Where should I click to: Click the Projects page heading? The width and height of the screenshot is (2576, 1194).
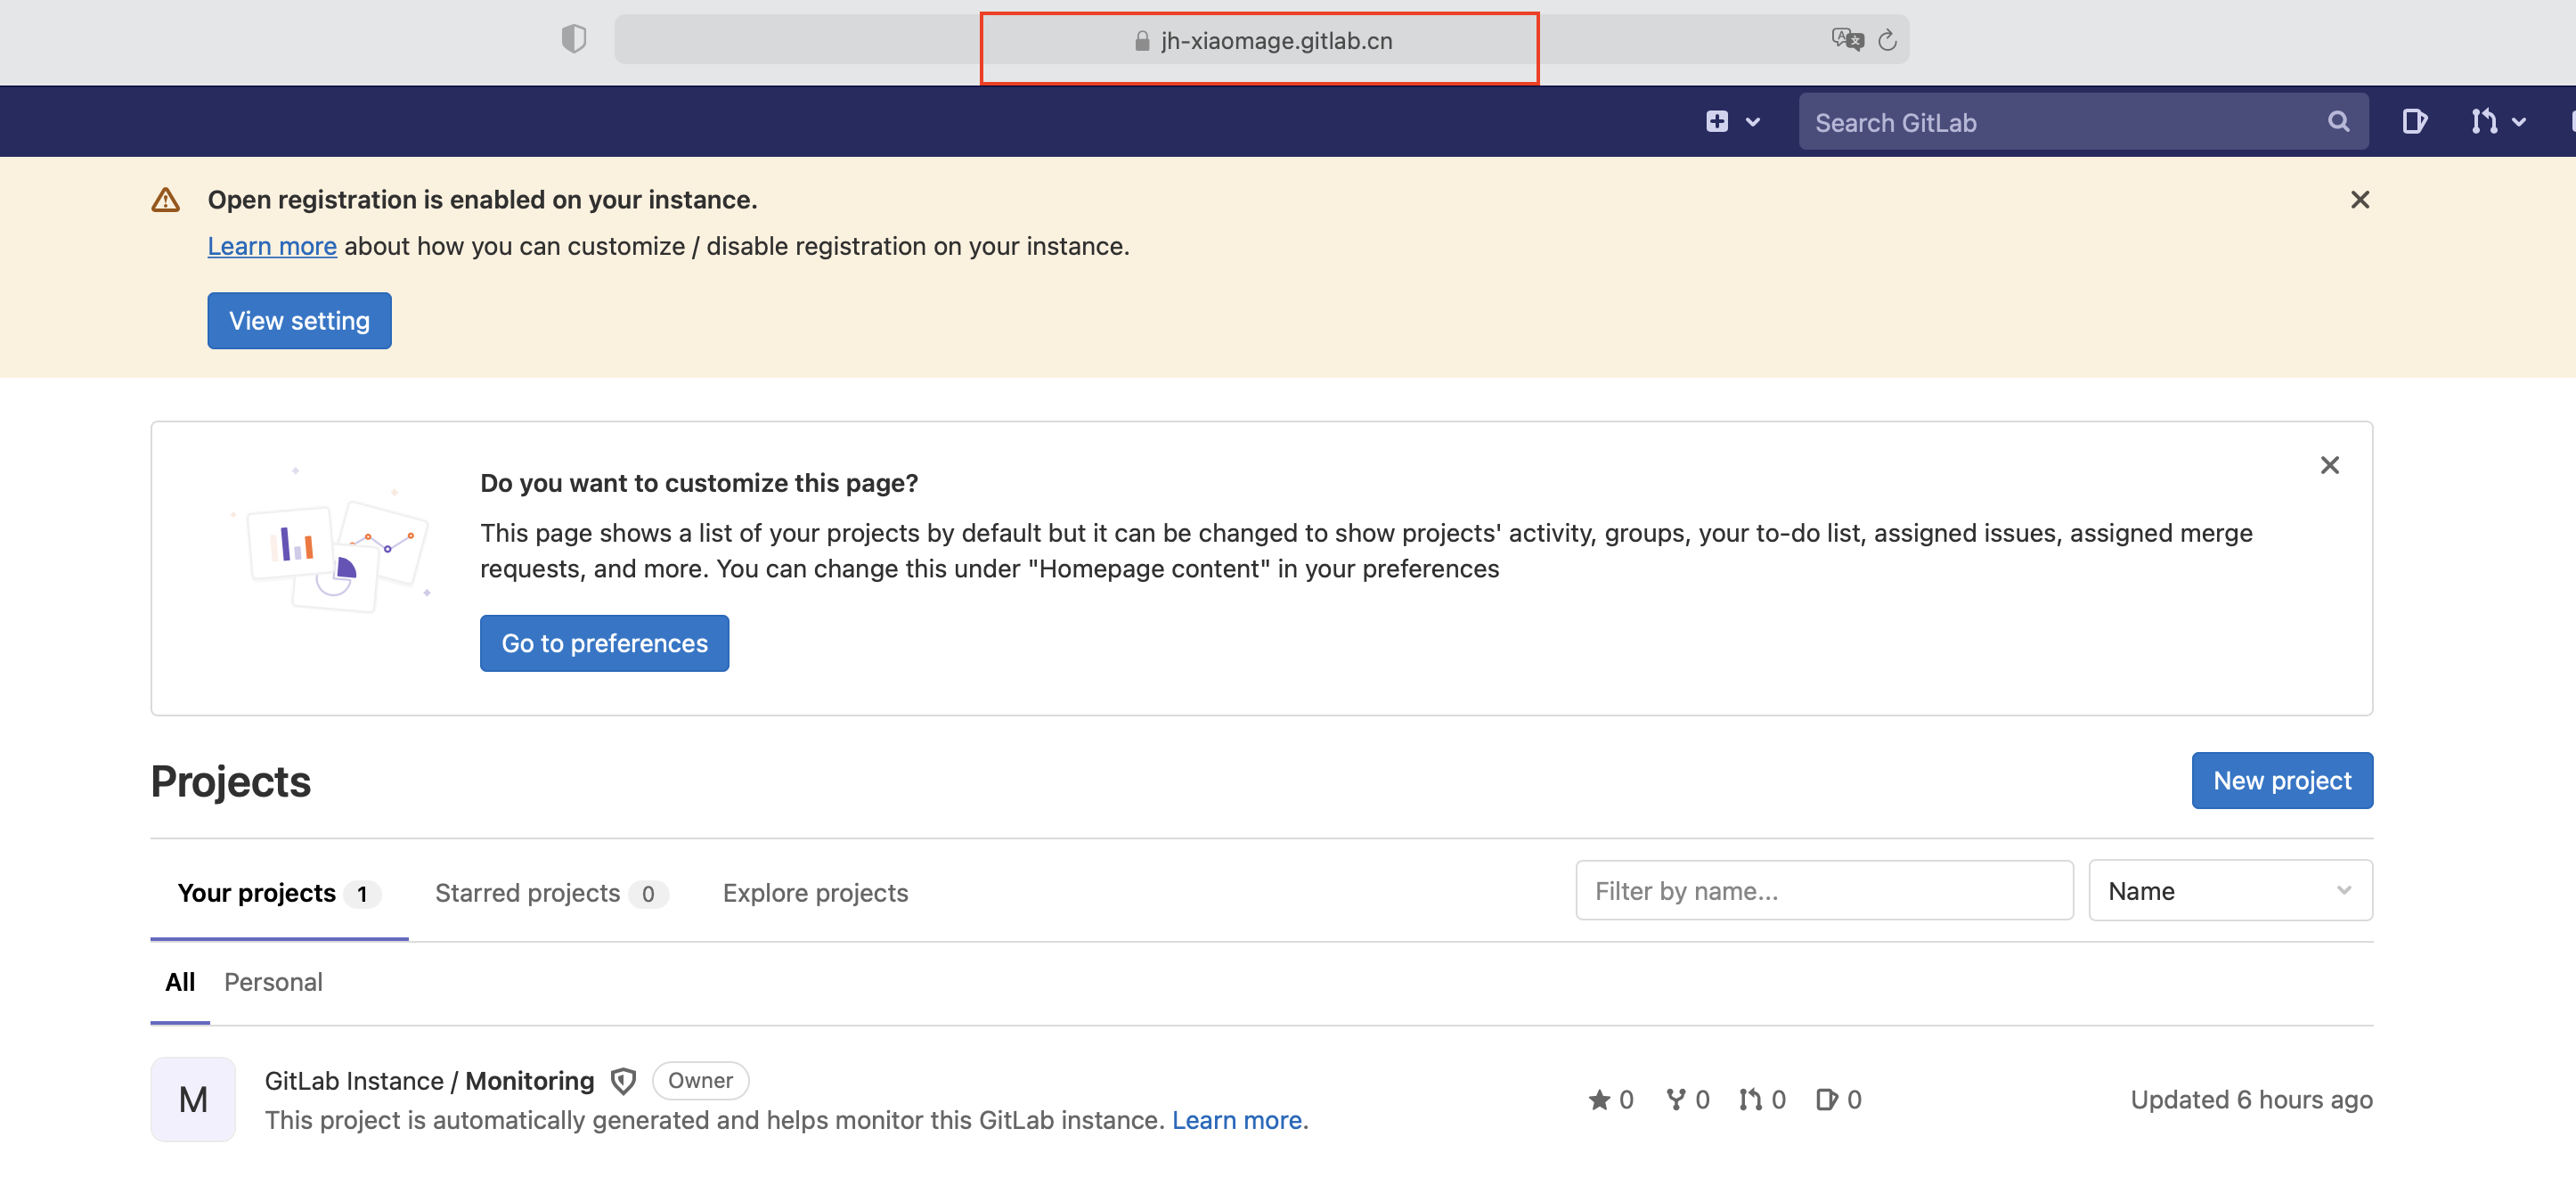click(x=231, y=781)
